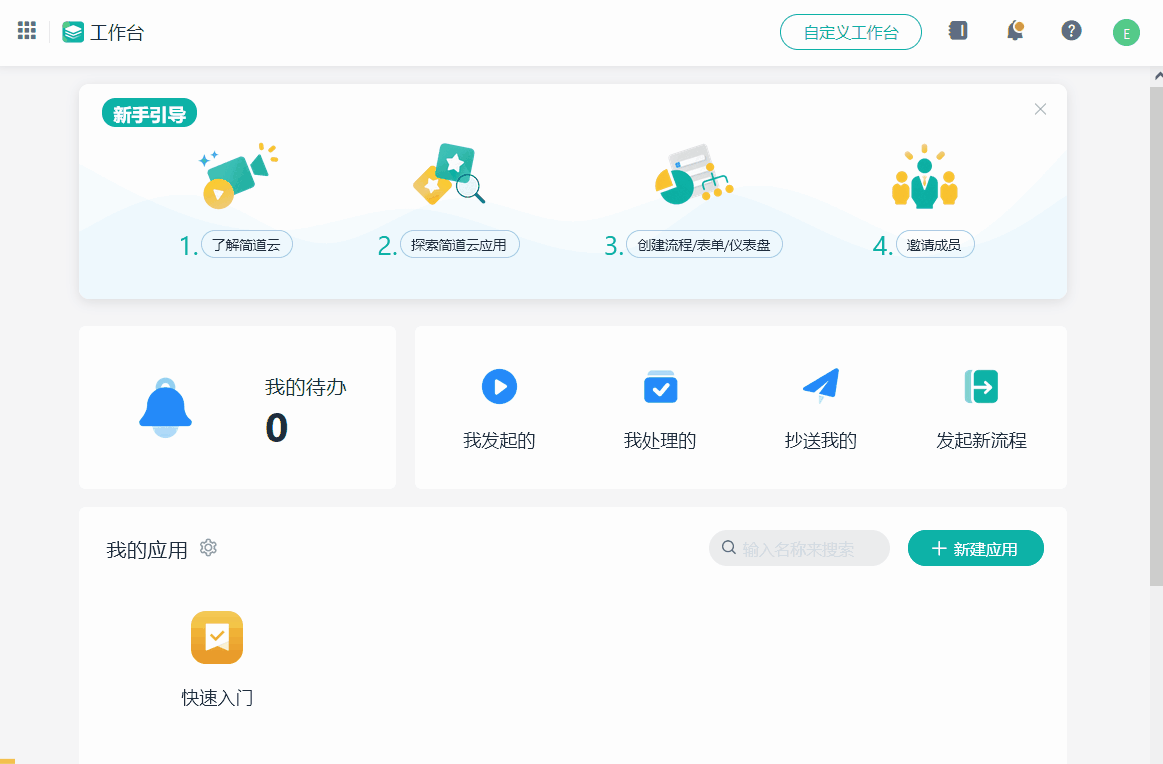Click the 新建应用 button
Viewport: 1163px width, 764px height.
pos(975,548)
